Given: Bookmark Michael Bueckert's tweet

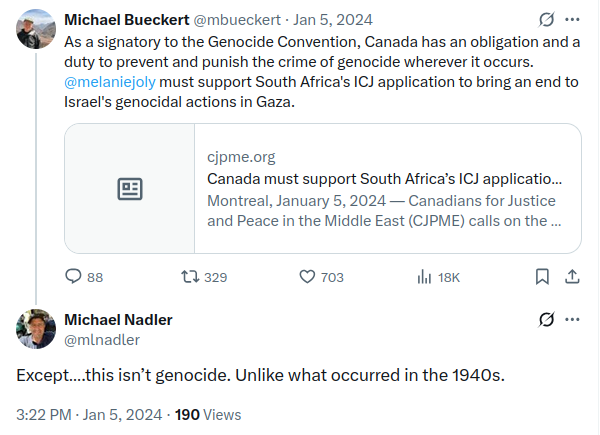Looking at the screenshot, I should point(542,276).
